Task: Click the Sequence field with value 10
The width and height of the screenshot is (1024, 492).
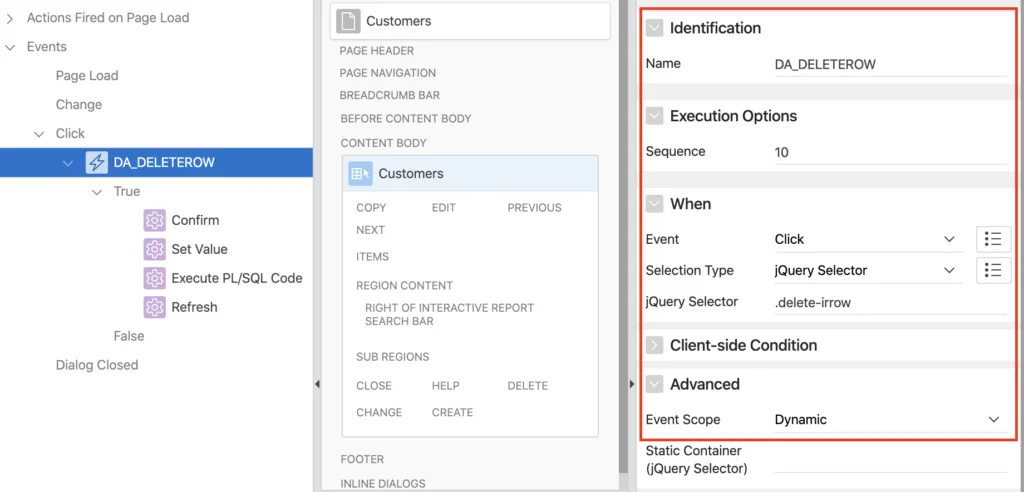Action: [891, 152]
